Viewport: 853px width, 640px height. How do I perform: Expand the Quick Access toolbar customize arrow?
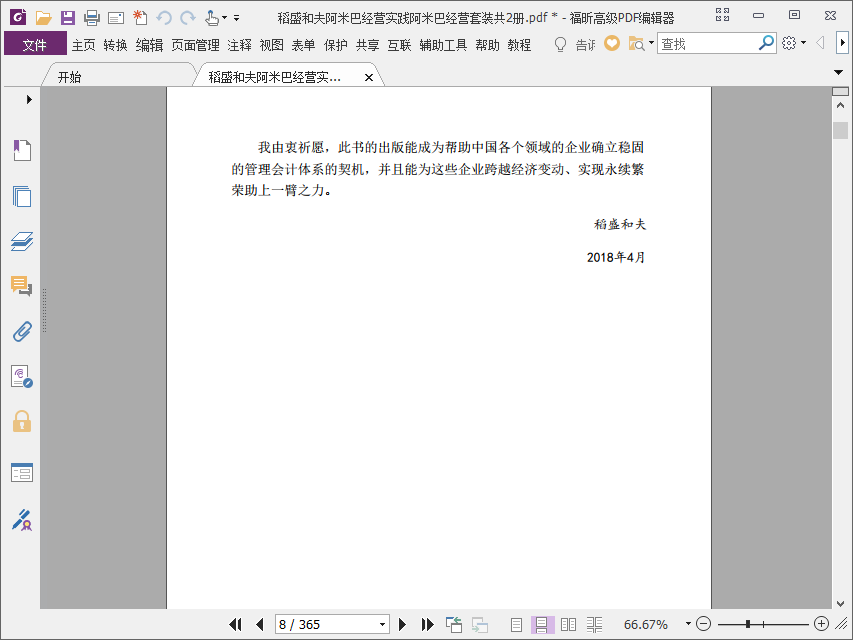[x=237, y=18]
